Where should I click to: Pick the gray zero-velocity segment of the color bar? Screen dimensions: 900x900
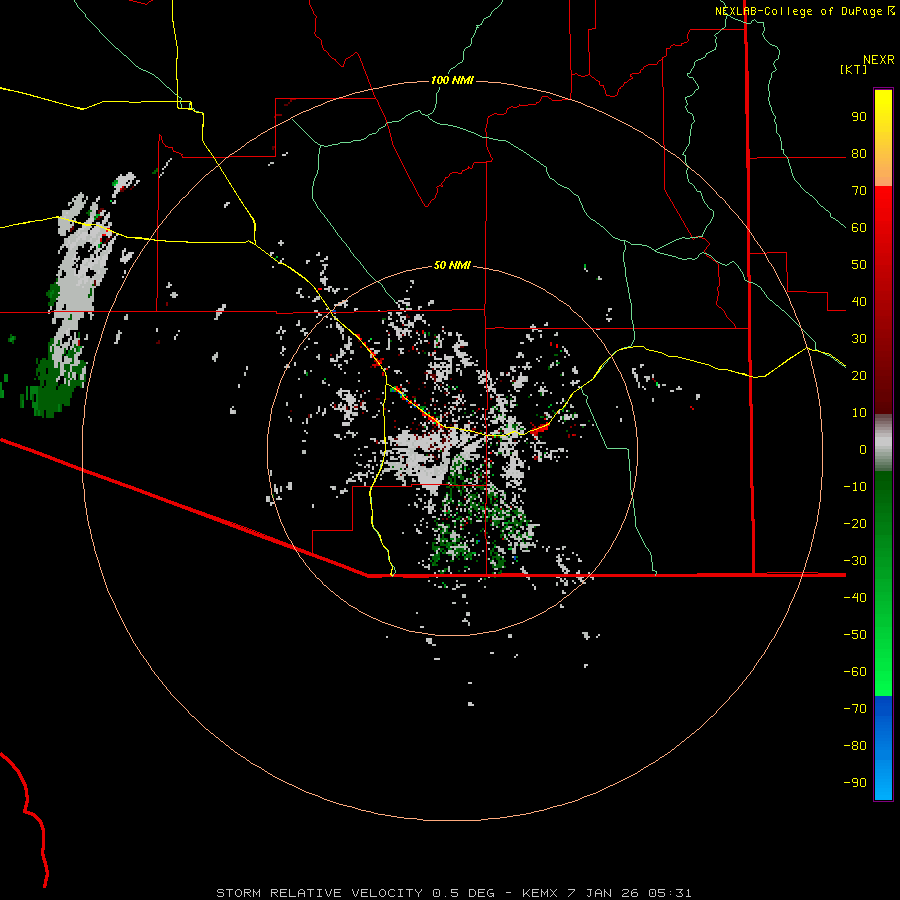click(883, 443)
